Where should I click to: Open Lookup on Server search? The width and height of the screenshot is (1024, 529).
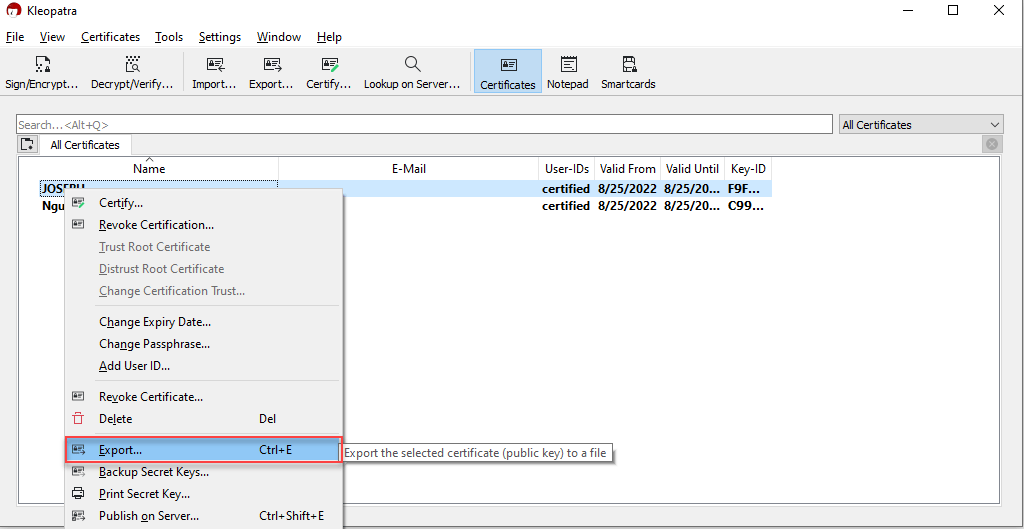click(412, 72)
